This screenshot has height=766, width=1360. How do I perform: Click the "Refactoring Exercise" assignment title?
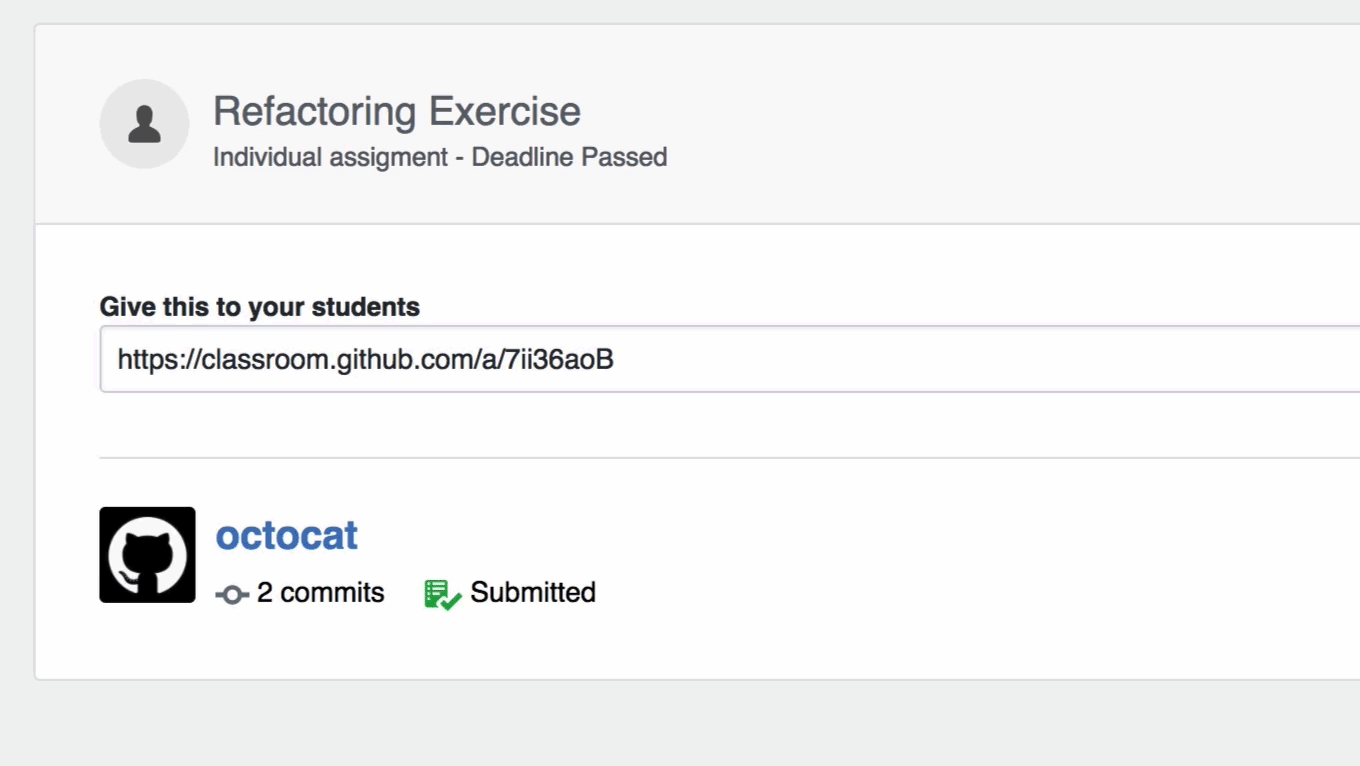(396, 111)
